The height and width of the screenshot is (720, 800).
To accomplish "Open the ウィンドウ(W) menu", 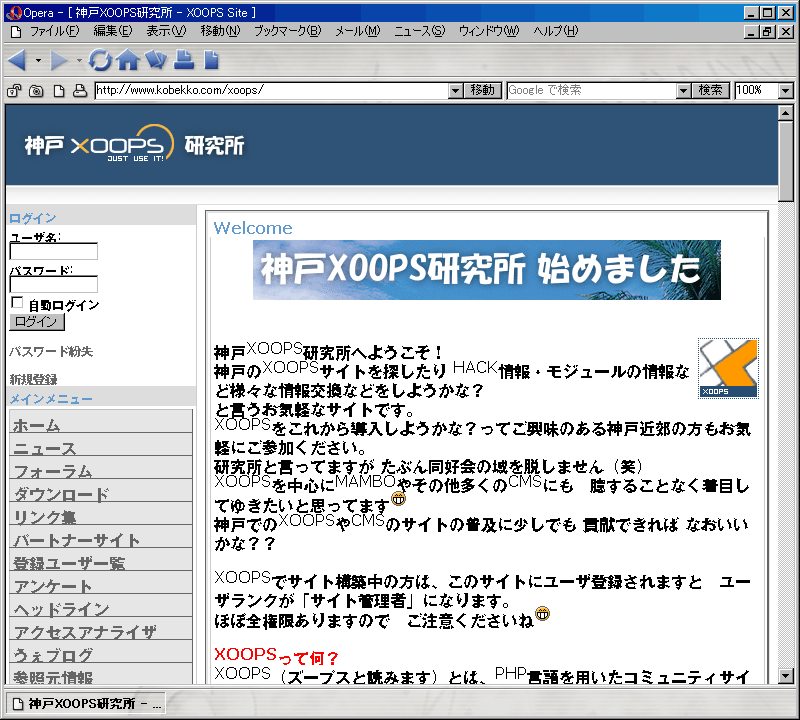I will 489,32.
